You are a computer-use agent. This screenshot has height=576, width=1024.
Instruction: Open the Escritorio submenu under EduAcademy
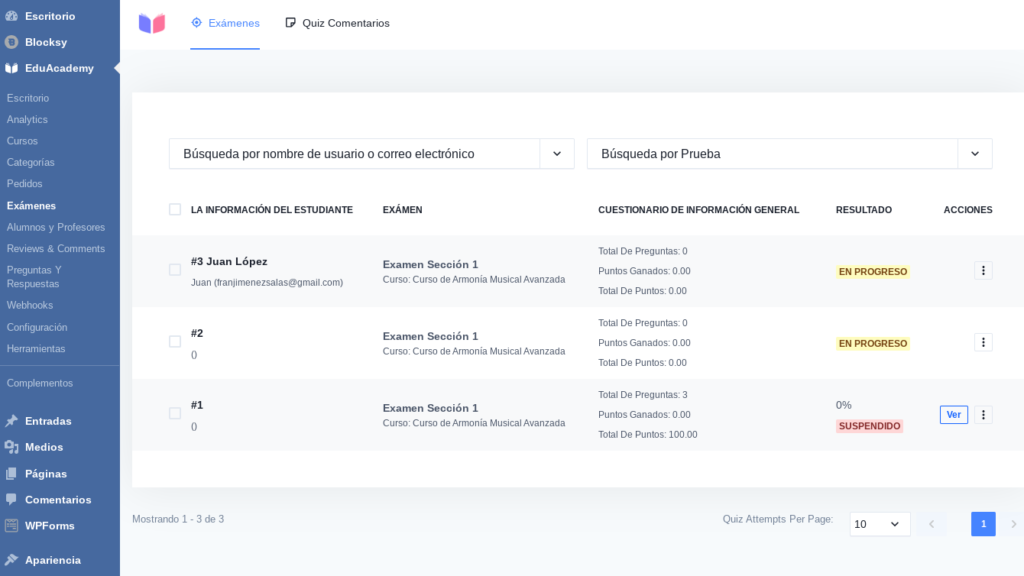tap(27, 98)
